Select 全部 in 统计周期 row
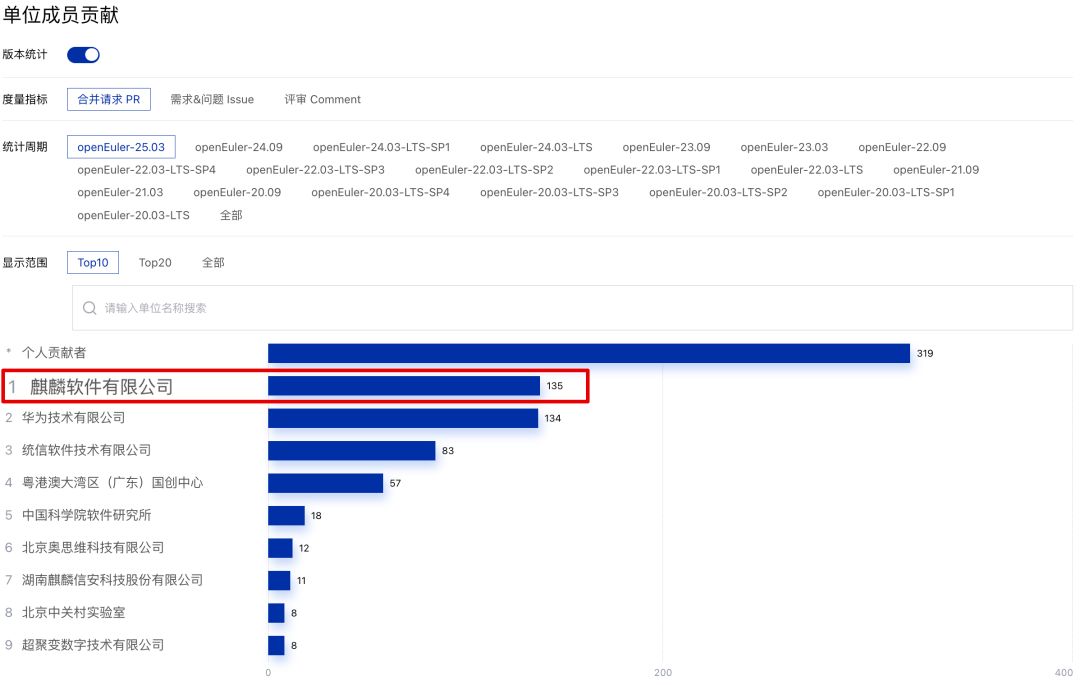This screenshot has height=685, width=1080. [x=231, y=215]
